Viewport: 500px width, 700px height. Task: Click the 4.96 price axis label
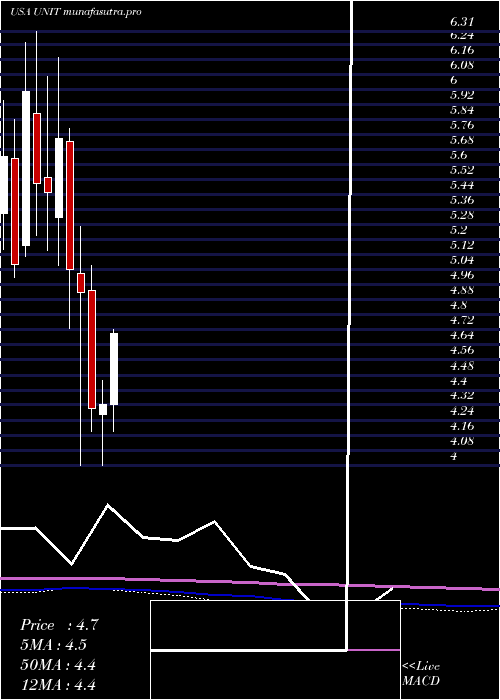pyautogui.click(x=462, y=275)
